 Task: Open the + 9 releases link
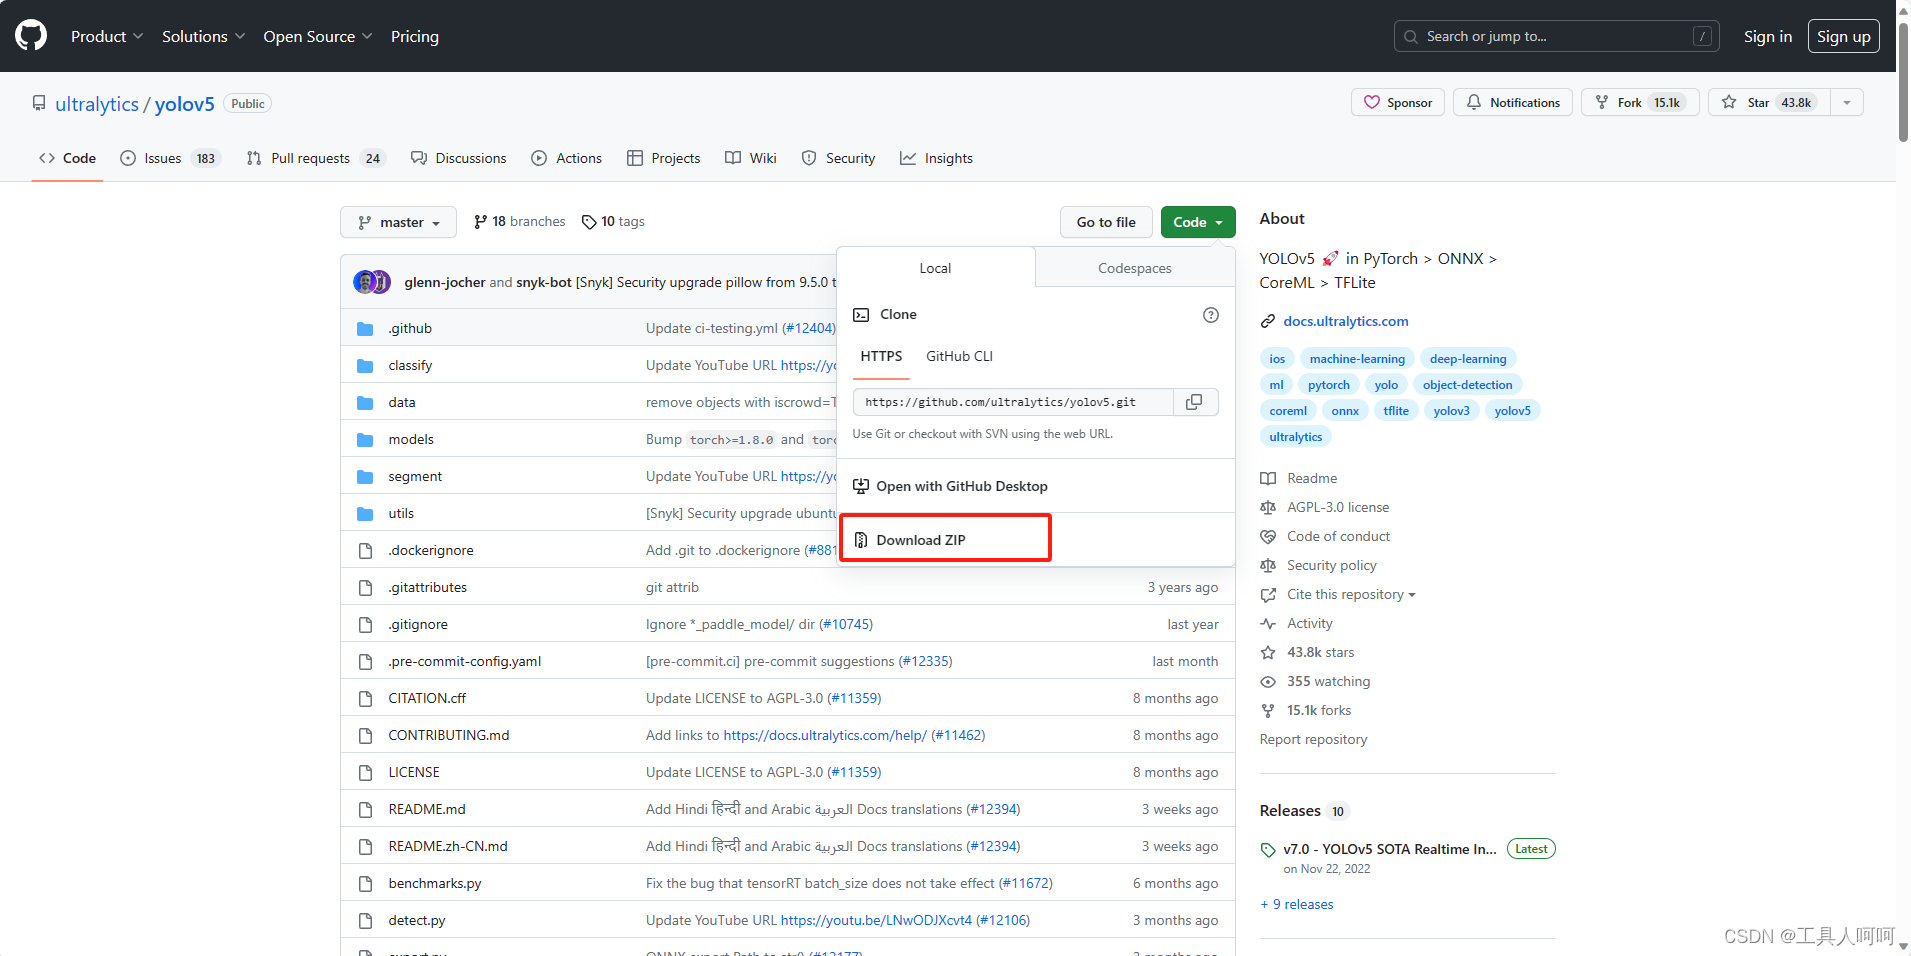point(1297,905)
